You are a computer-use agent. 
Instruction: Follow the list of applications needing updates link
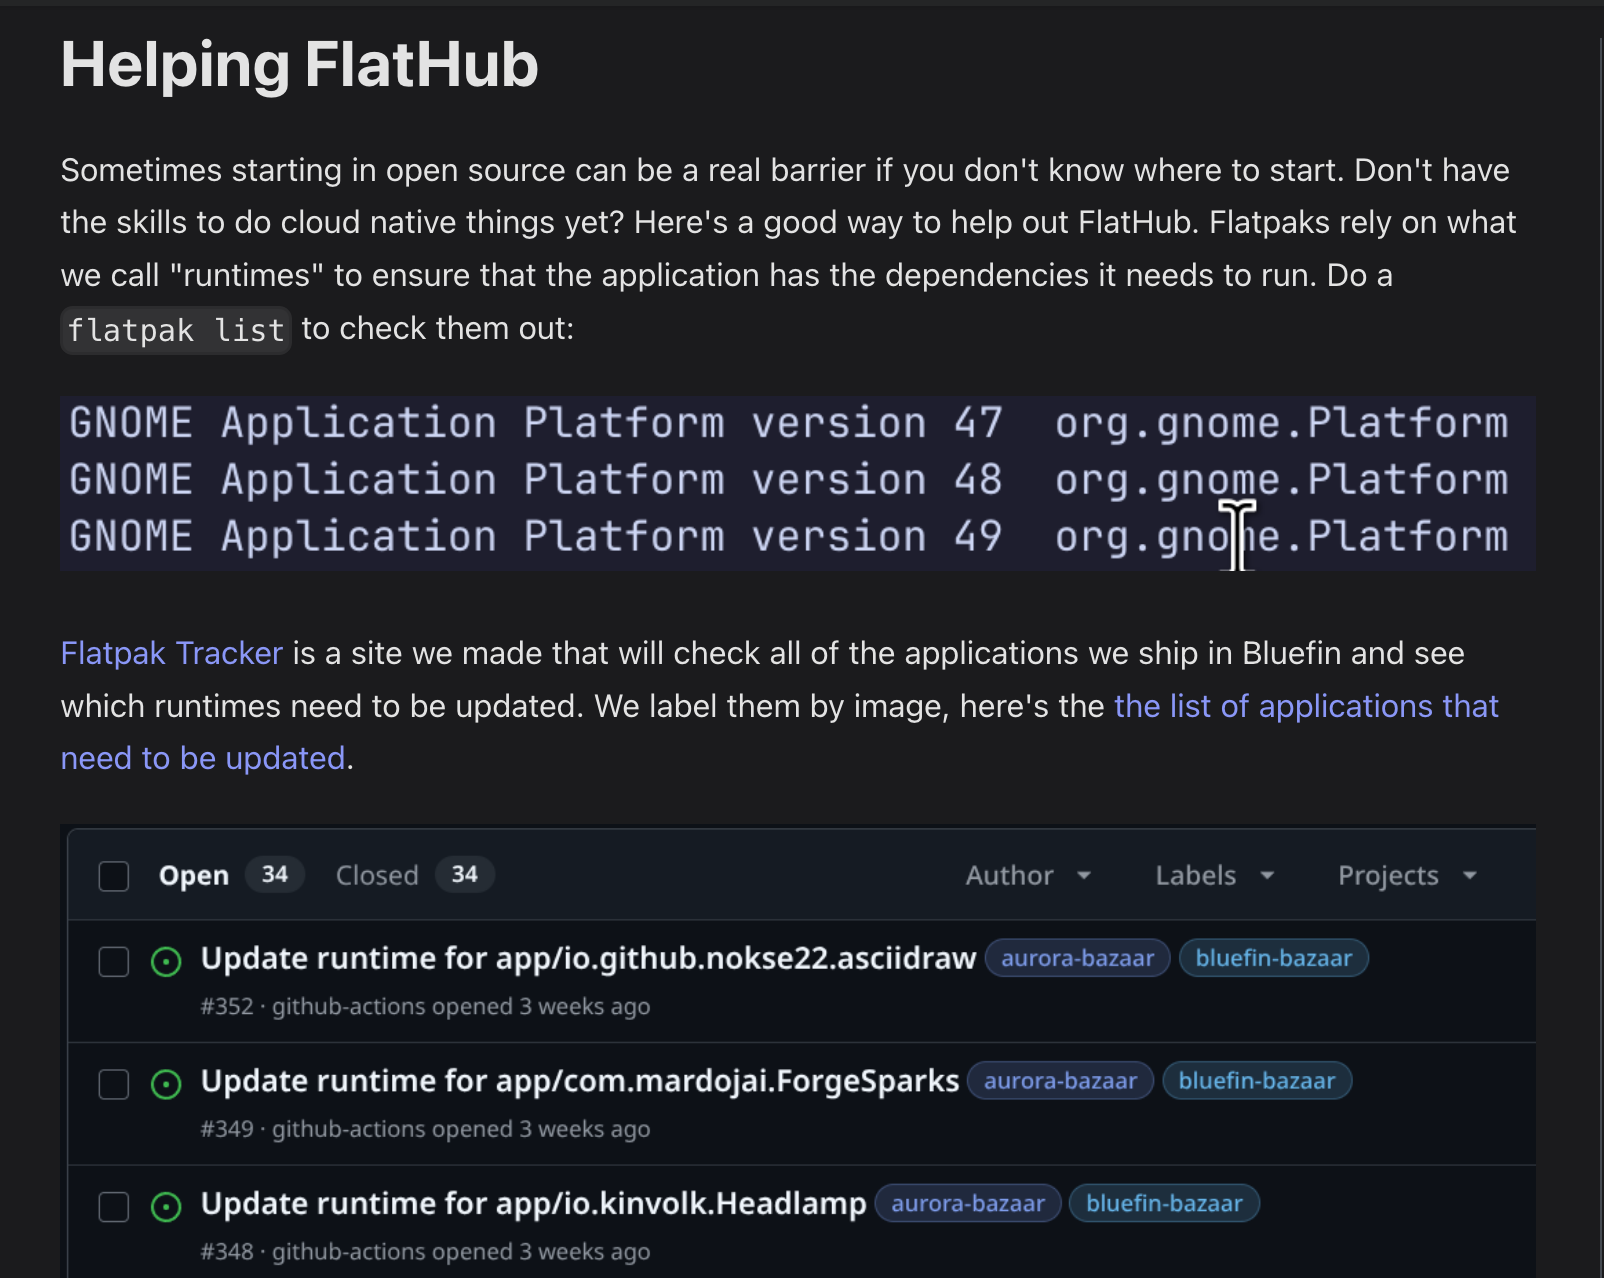(1306, 706)
